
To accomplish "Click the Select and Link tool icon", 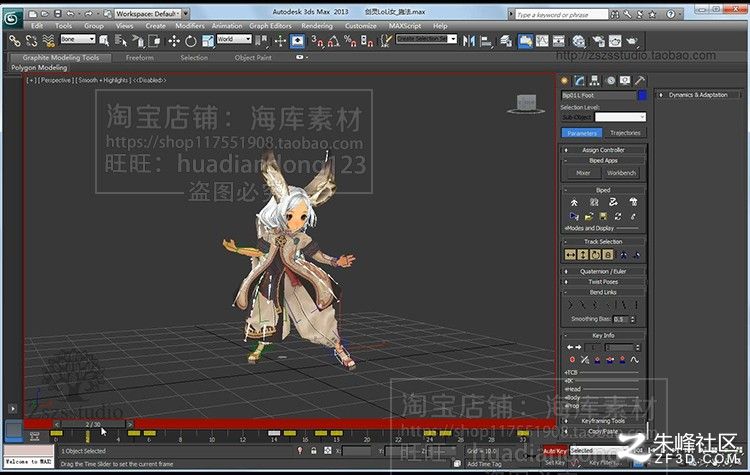I will 15,42.
